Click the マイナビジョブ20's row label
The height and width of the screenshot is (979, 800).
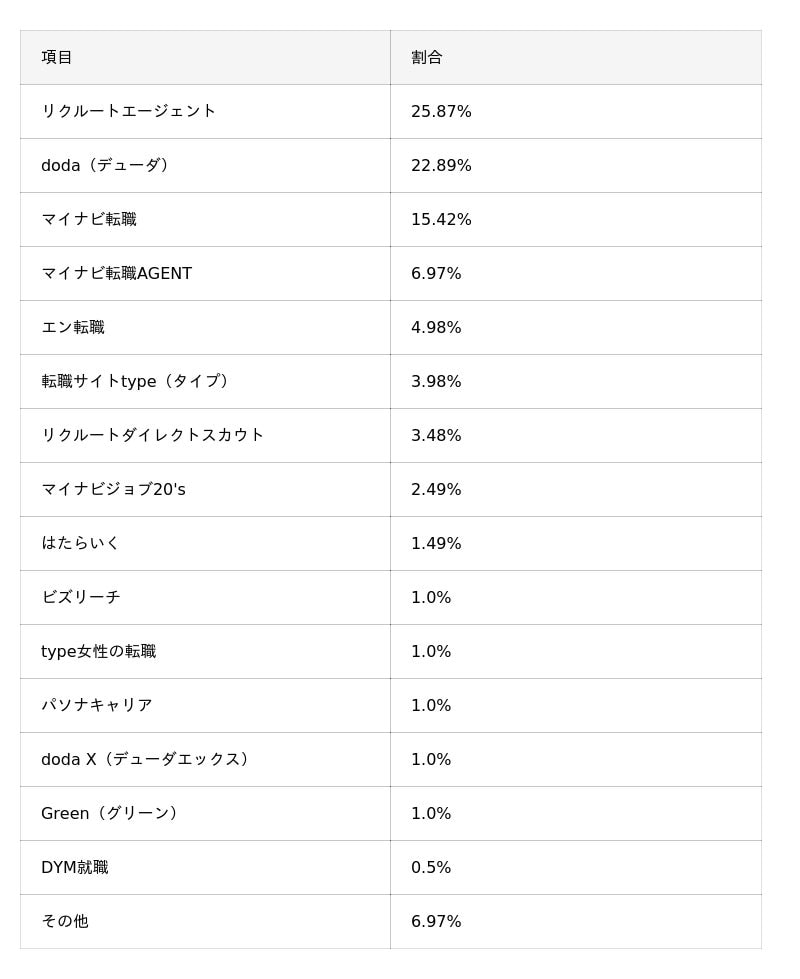pyautogui.click(x=113, y=489)
